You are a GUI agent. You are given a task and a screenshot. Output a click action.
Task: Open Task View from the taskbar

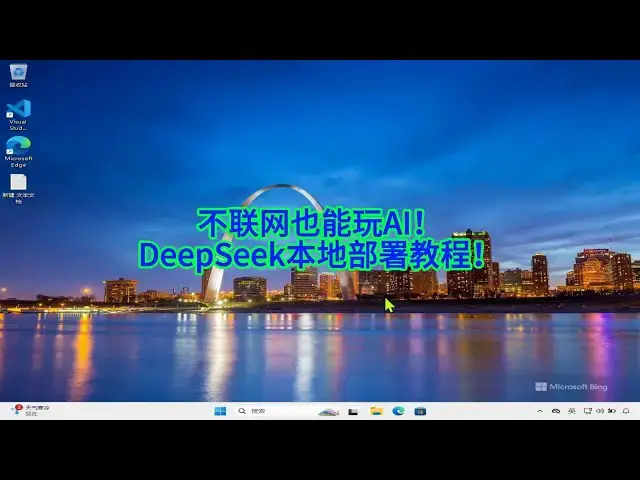(x=353, y=411)
